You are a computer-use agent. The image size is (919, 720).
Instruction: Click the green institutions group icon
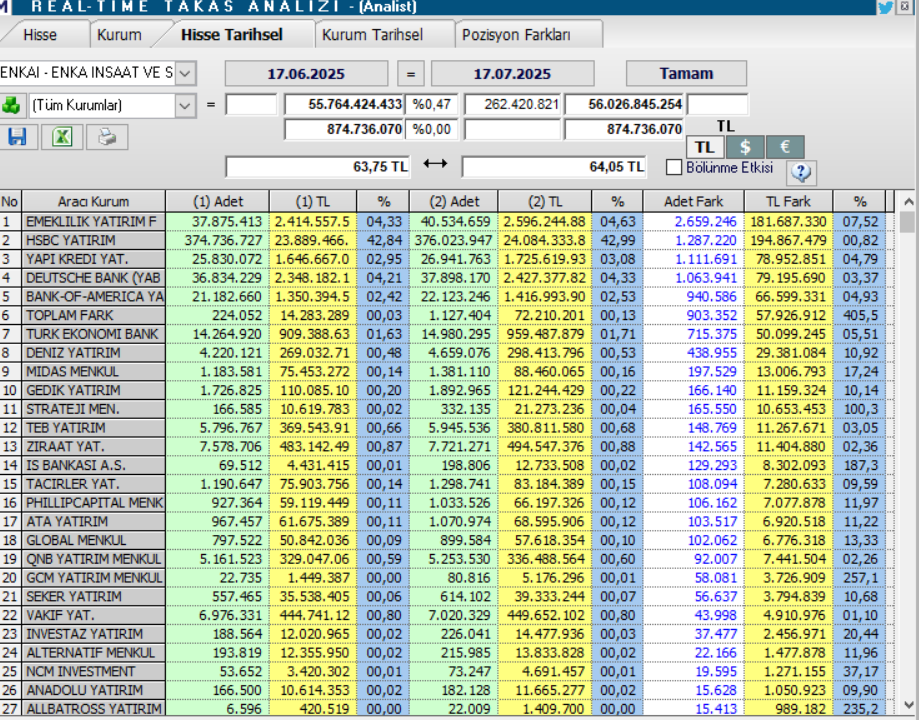11,105
